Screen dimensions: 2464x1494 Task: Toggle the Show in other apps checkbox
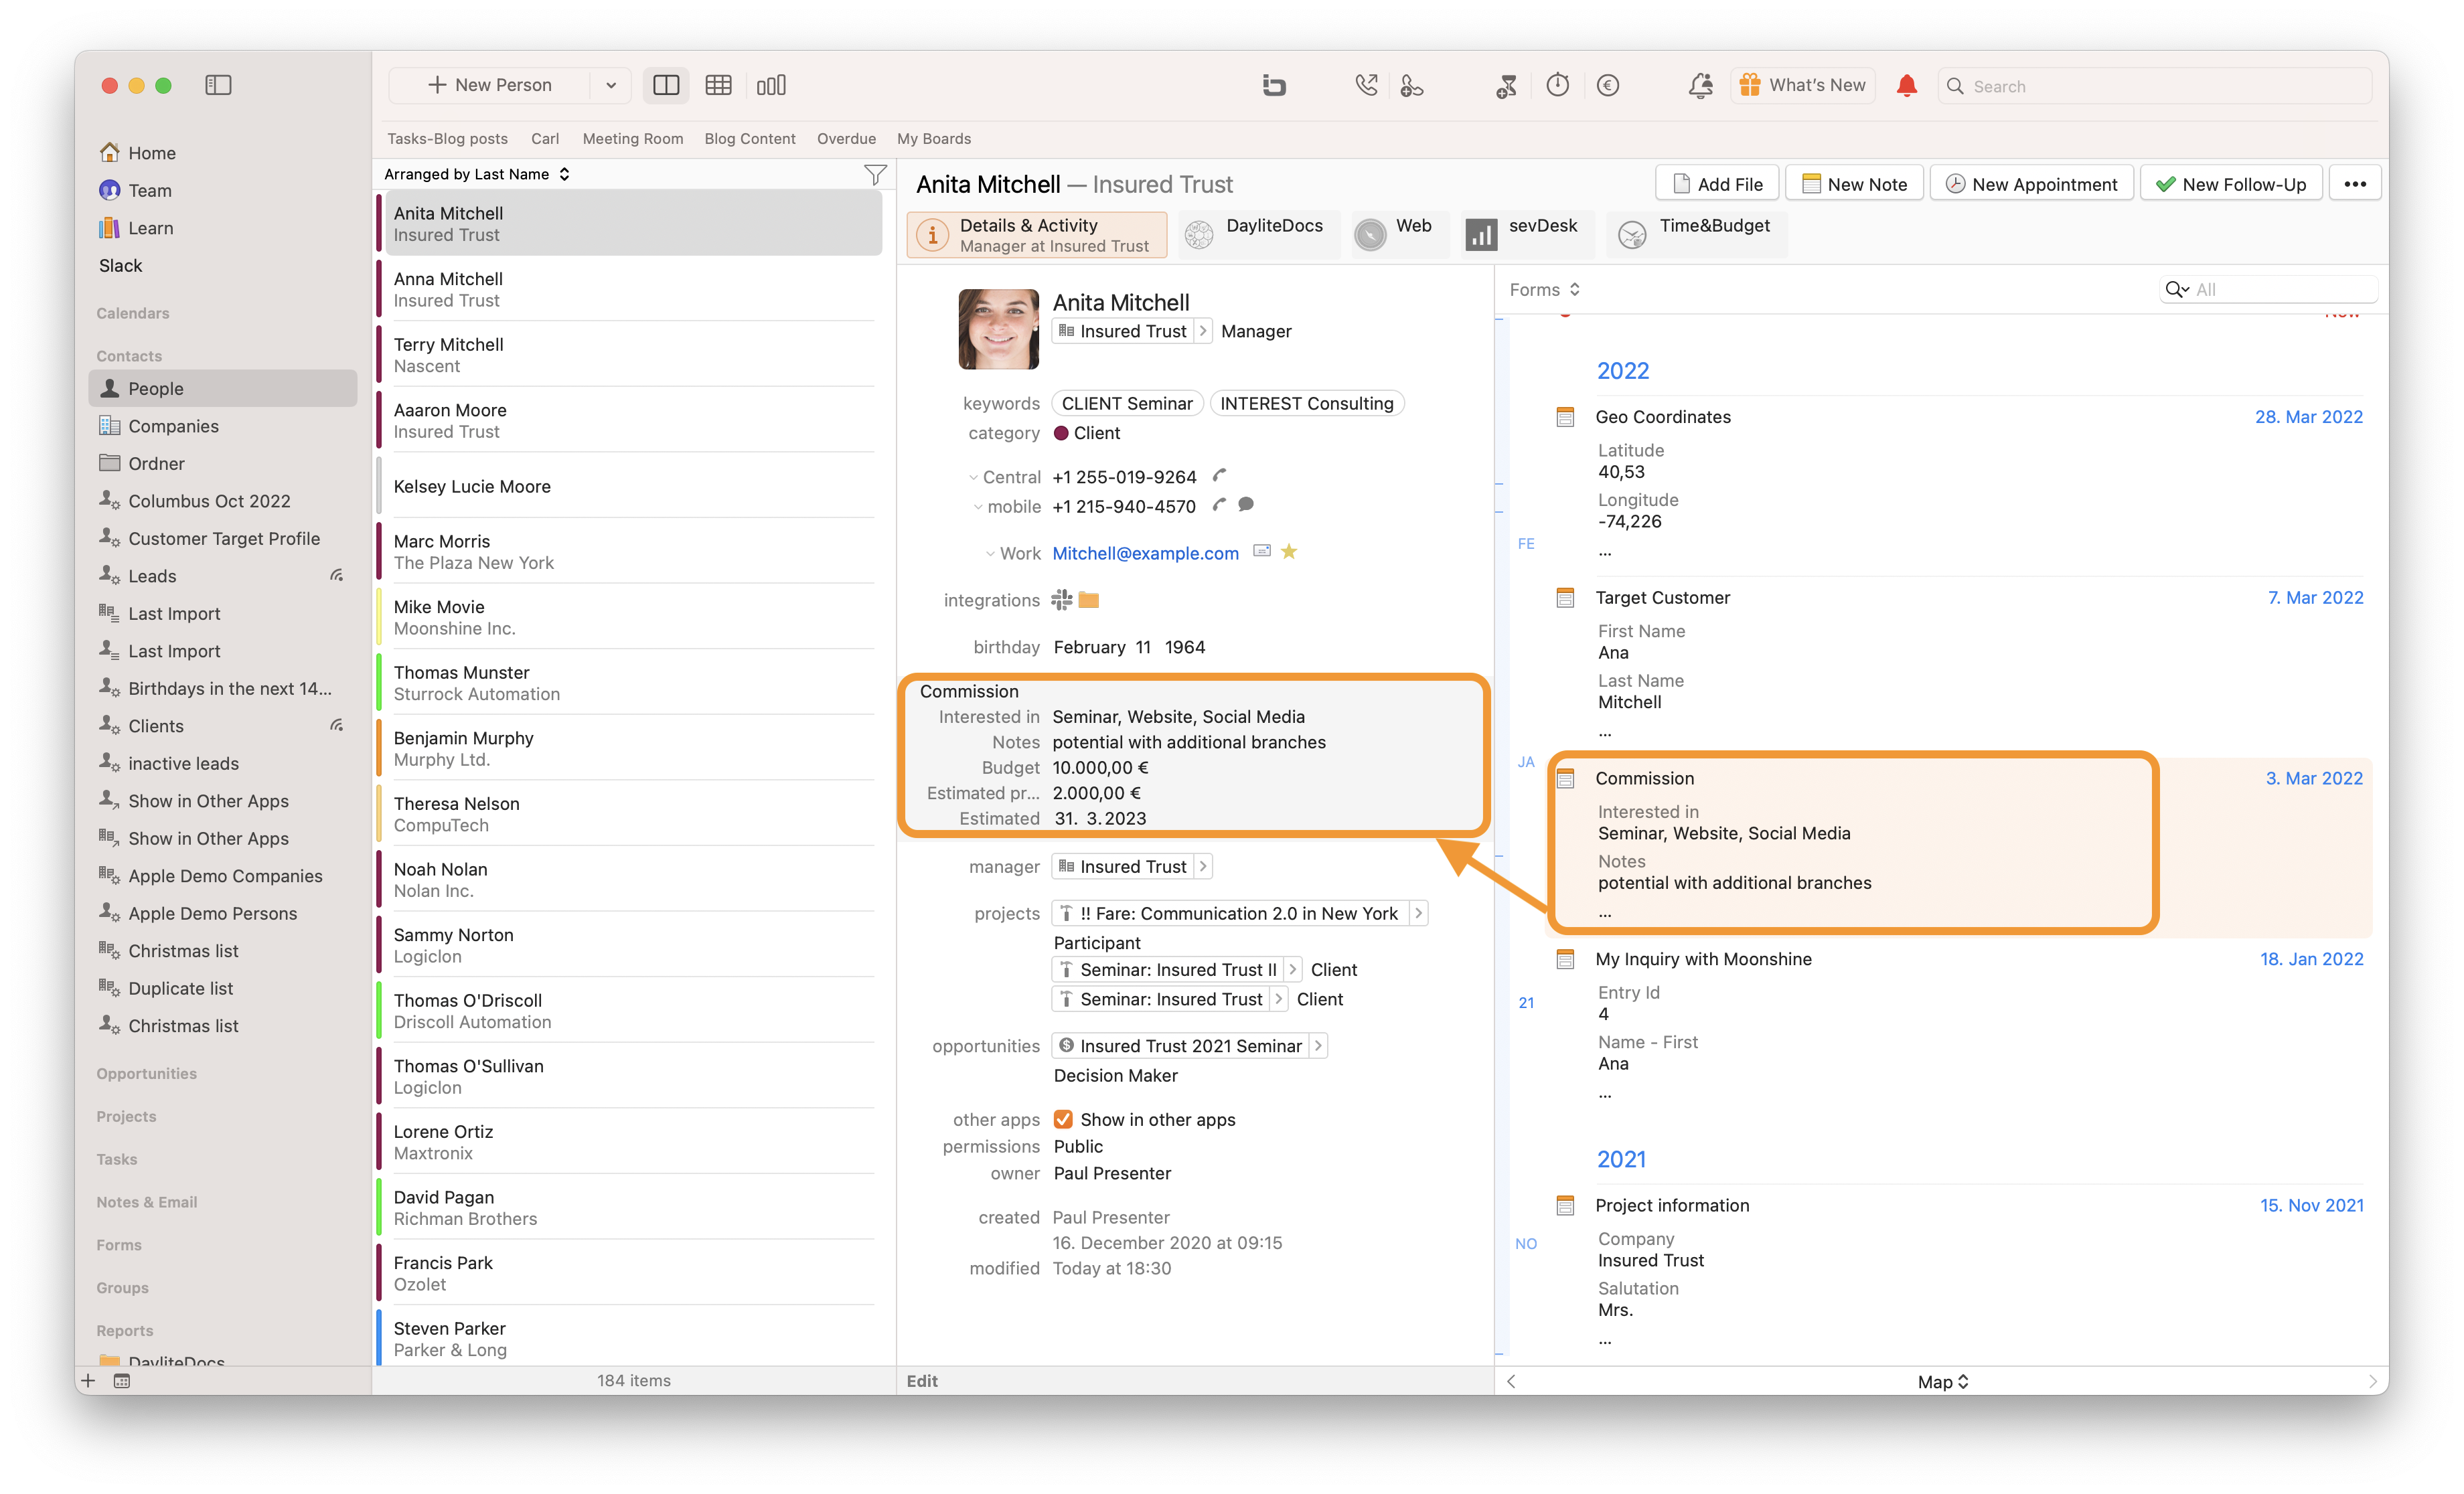(x=1064, y=1119)
